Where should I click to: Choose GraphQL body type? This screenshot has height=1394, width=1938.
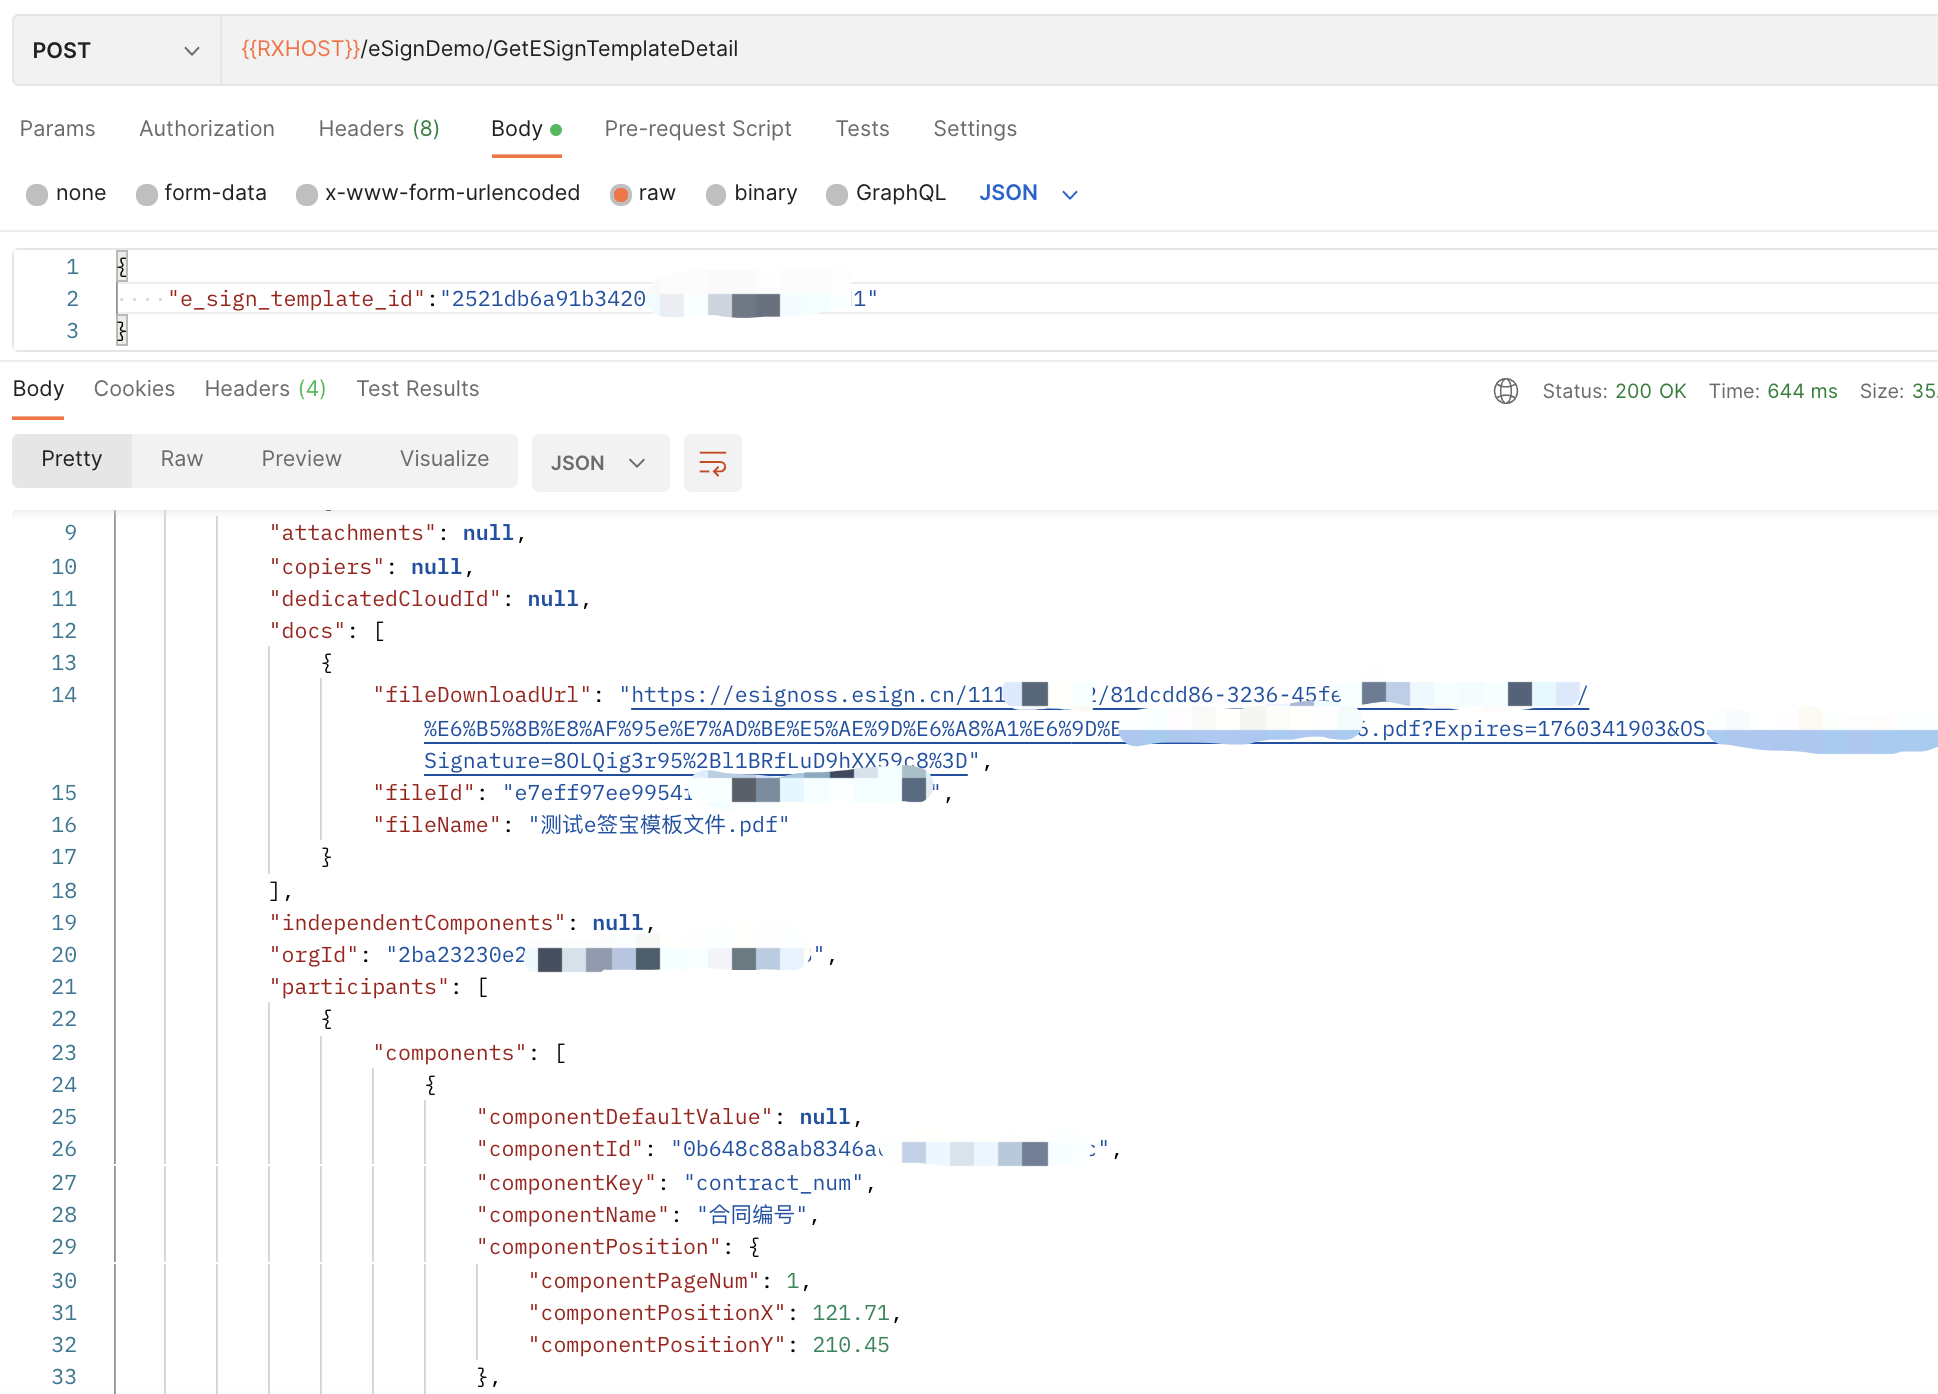pyautogui.click(x=837, y=194)
